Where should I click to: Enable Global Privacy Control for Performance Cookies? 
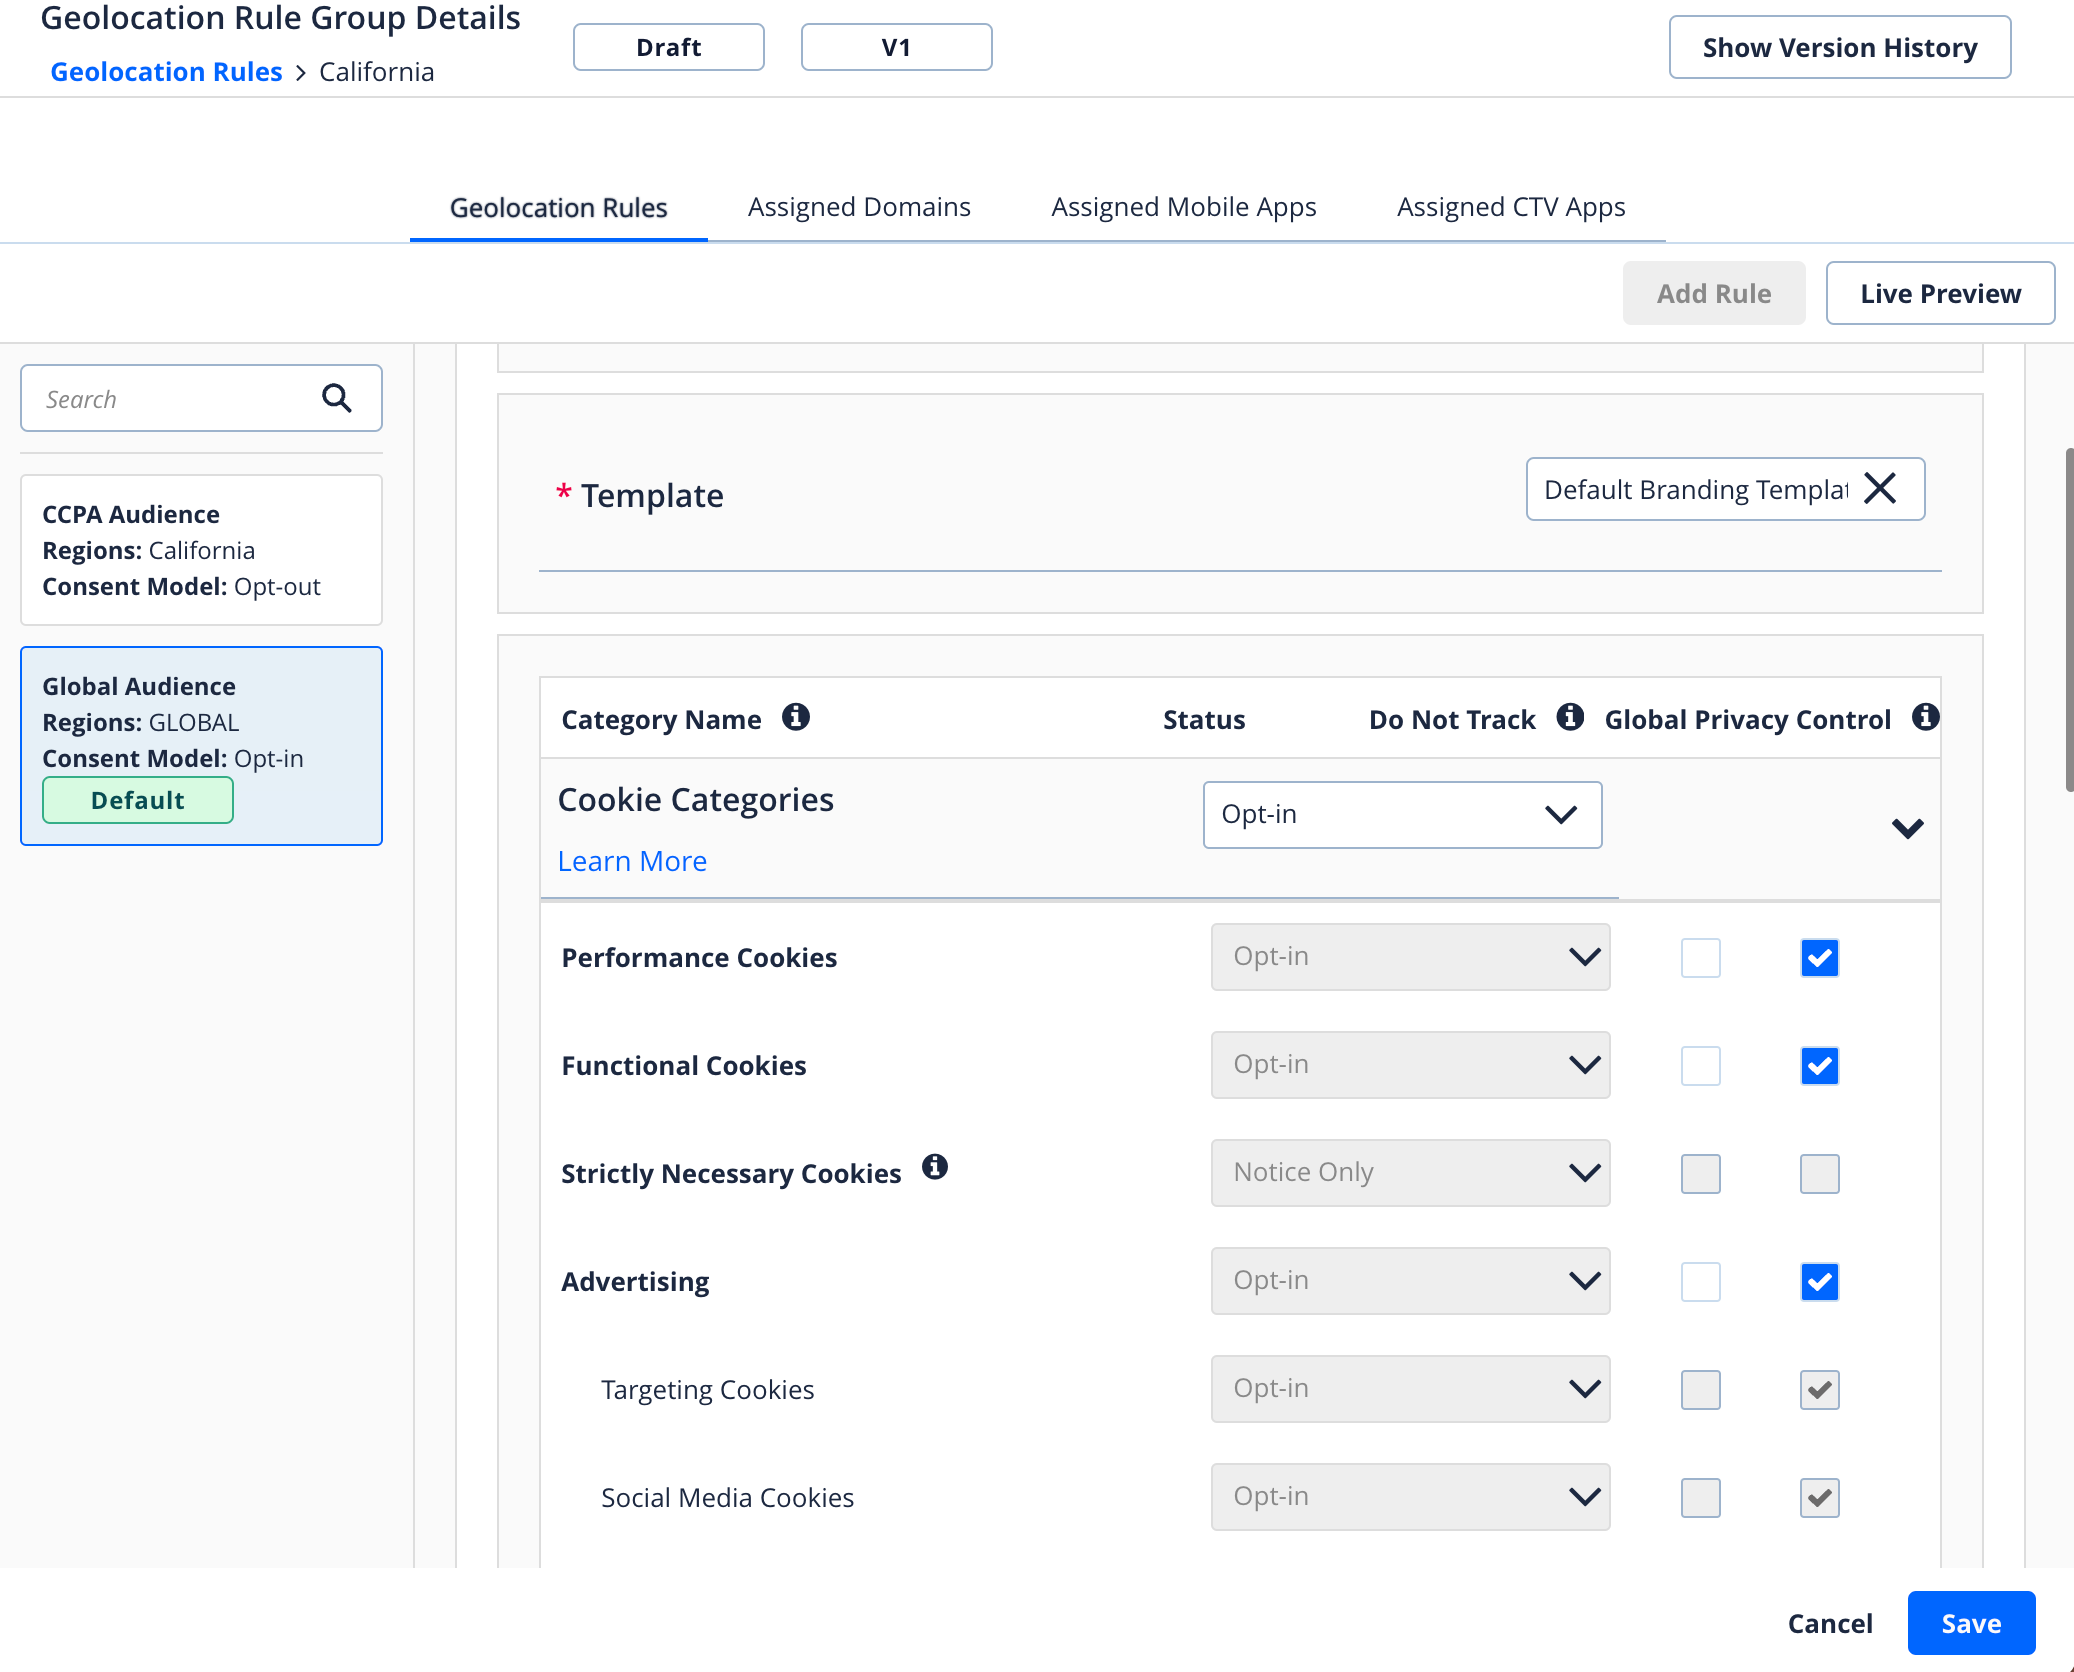coord(1818,957)
